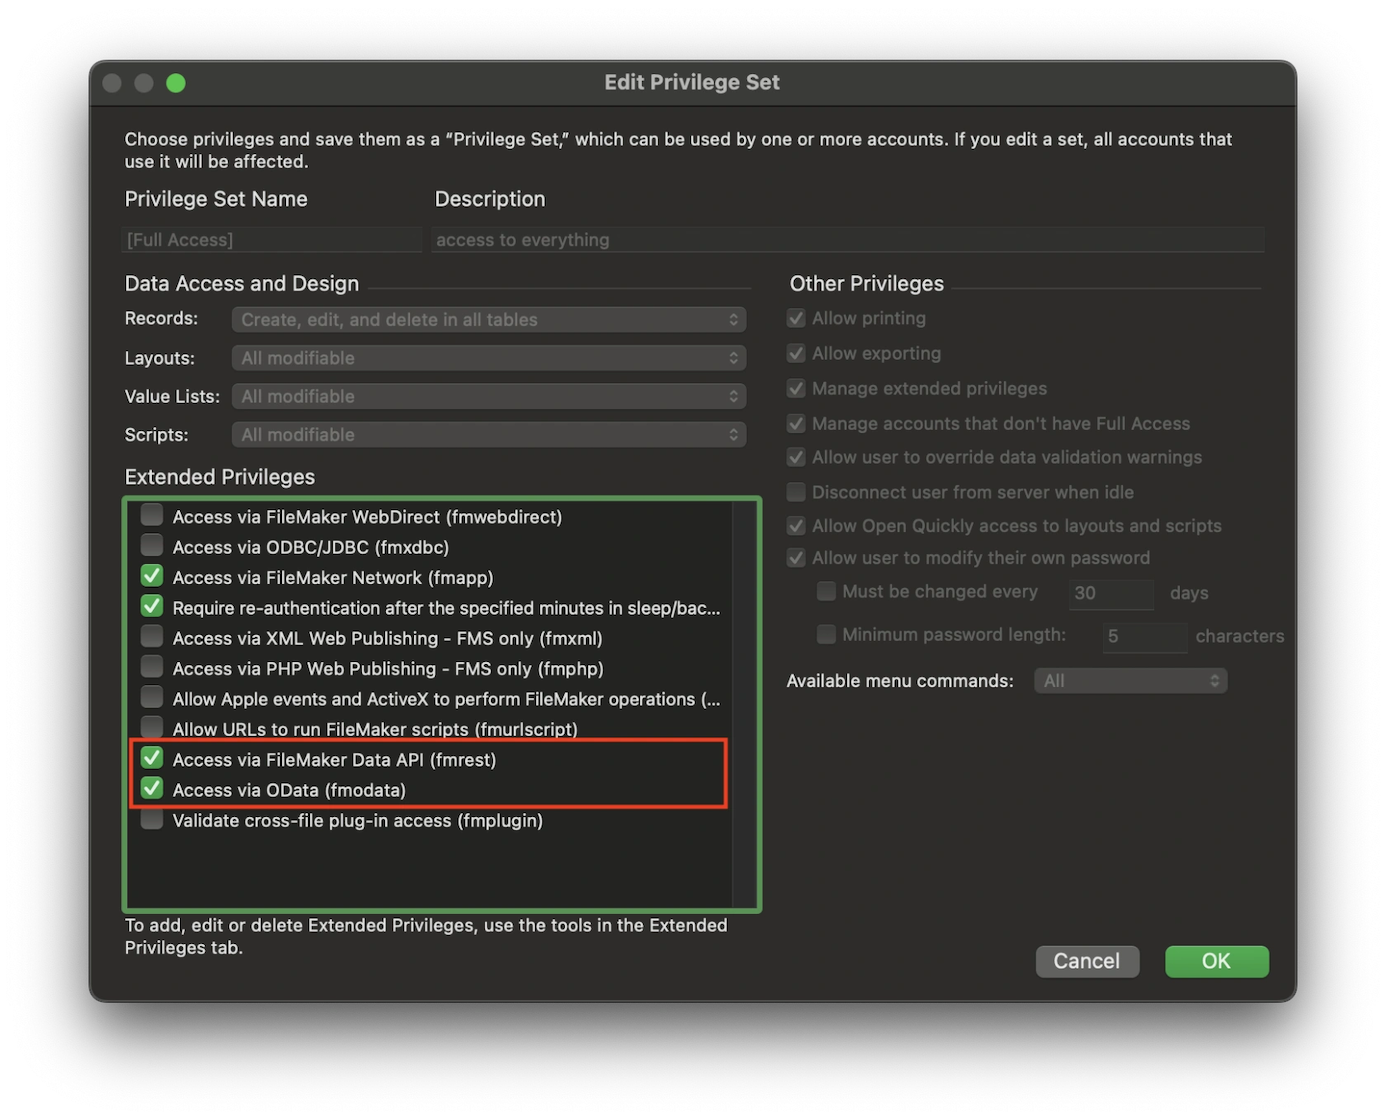Click the green zoom window button
This screenshot has height=1120, width=1386.
click(x=176, y=83)
